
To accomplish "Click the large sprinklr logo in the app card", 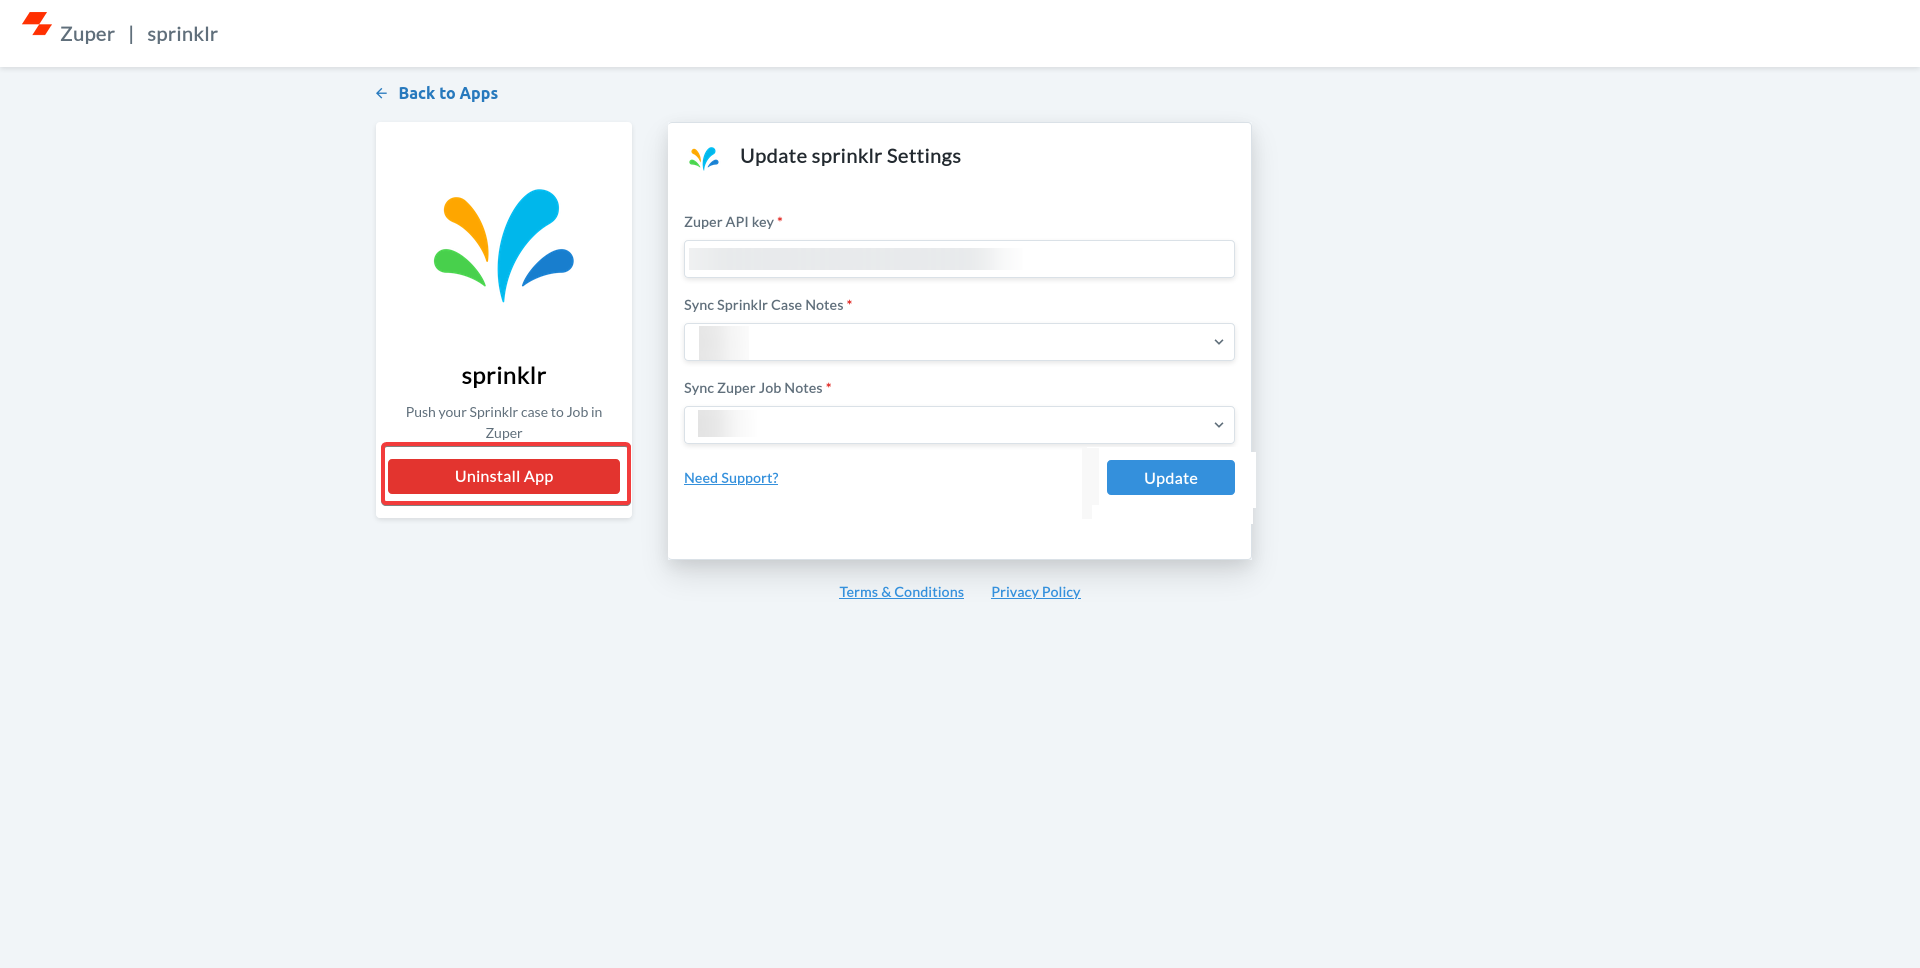I will (x=504, y=245).
